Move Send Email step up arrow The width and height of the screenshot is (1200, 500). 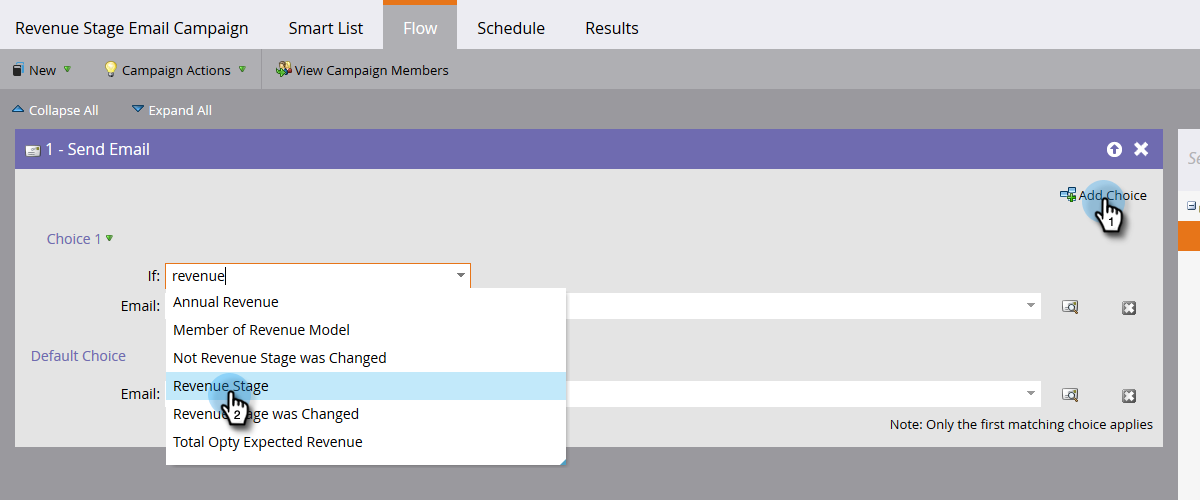pyautogui.click(x=1114, y=149)
